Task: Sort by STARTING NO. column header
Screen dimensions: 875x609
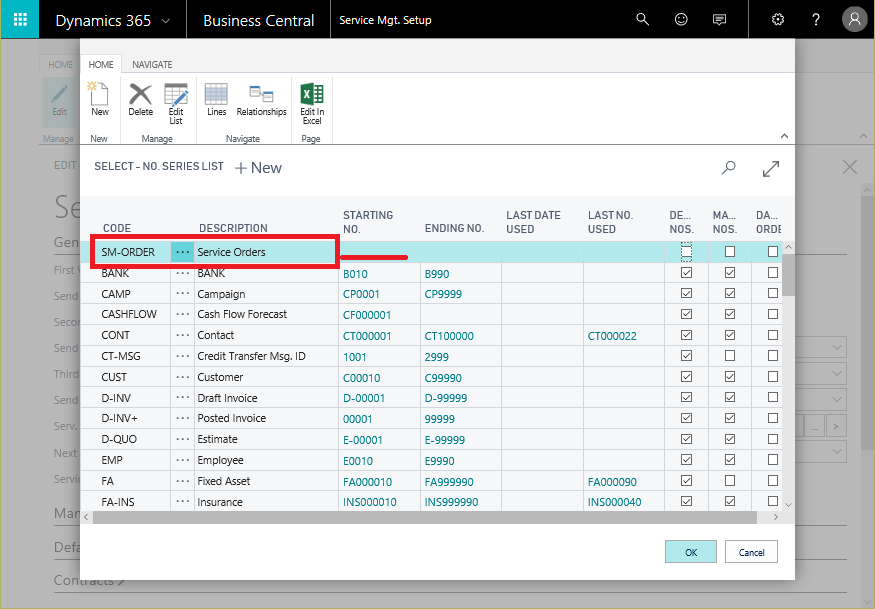Action: pos(368,222)
